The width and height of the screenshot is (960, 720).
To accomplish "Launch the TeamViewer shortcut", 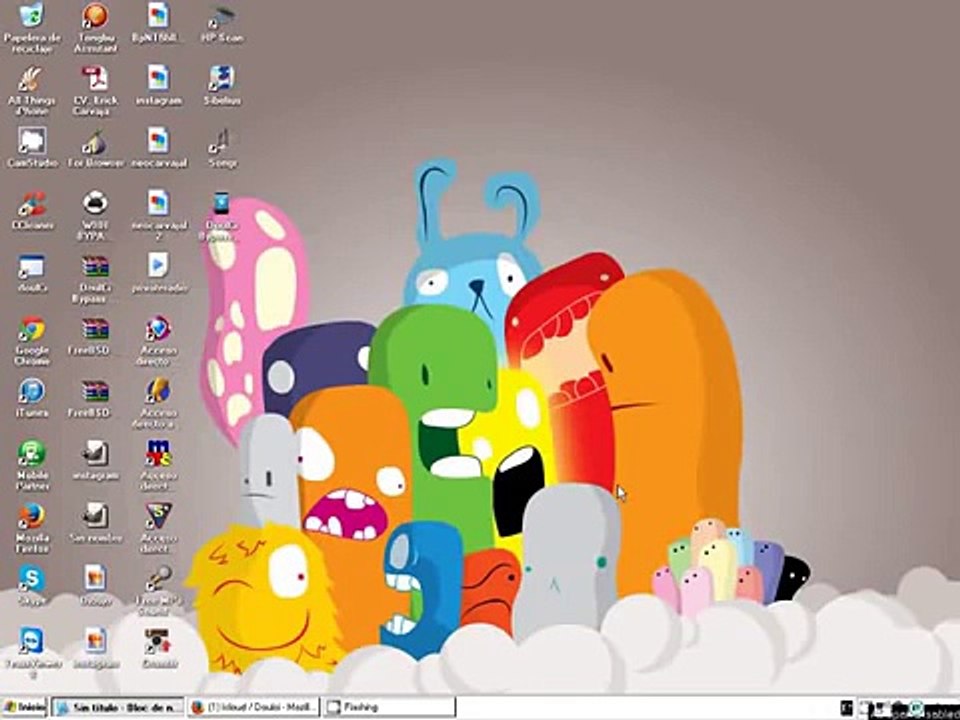I will pos(32,653).
